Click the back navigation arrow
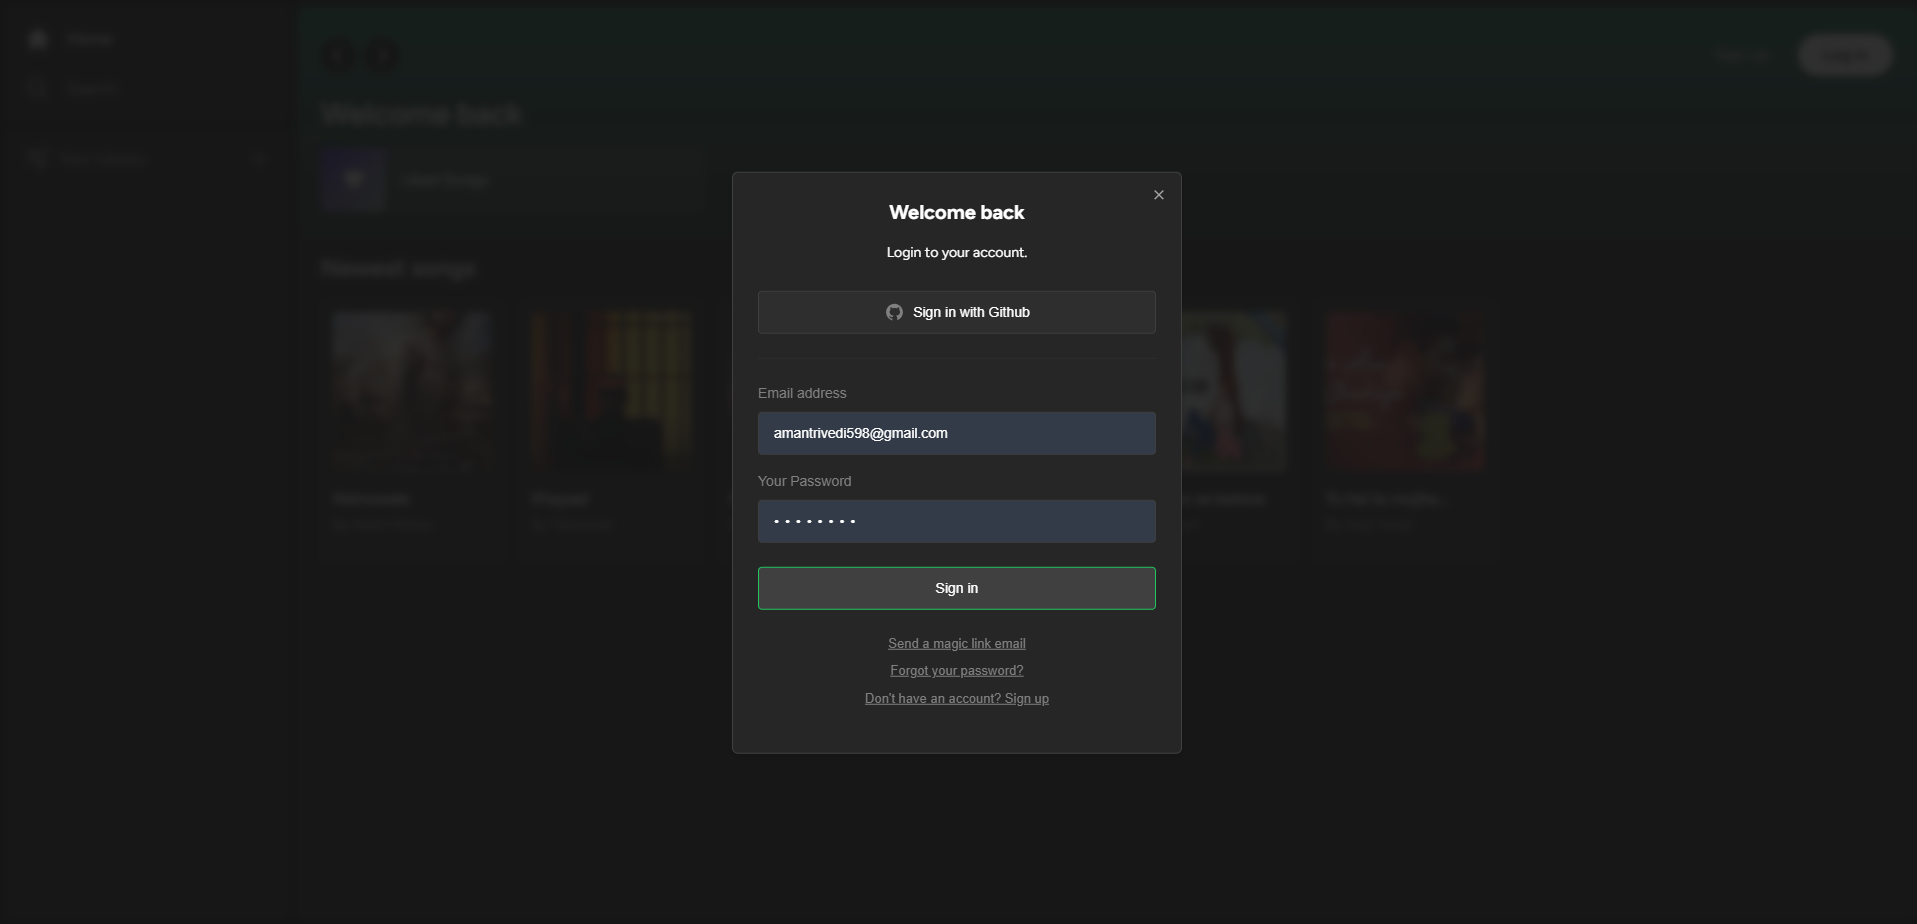This screenshot has width=1917, height=924. pos(337,56)
